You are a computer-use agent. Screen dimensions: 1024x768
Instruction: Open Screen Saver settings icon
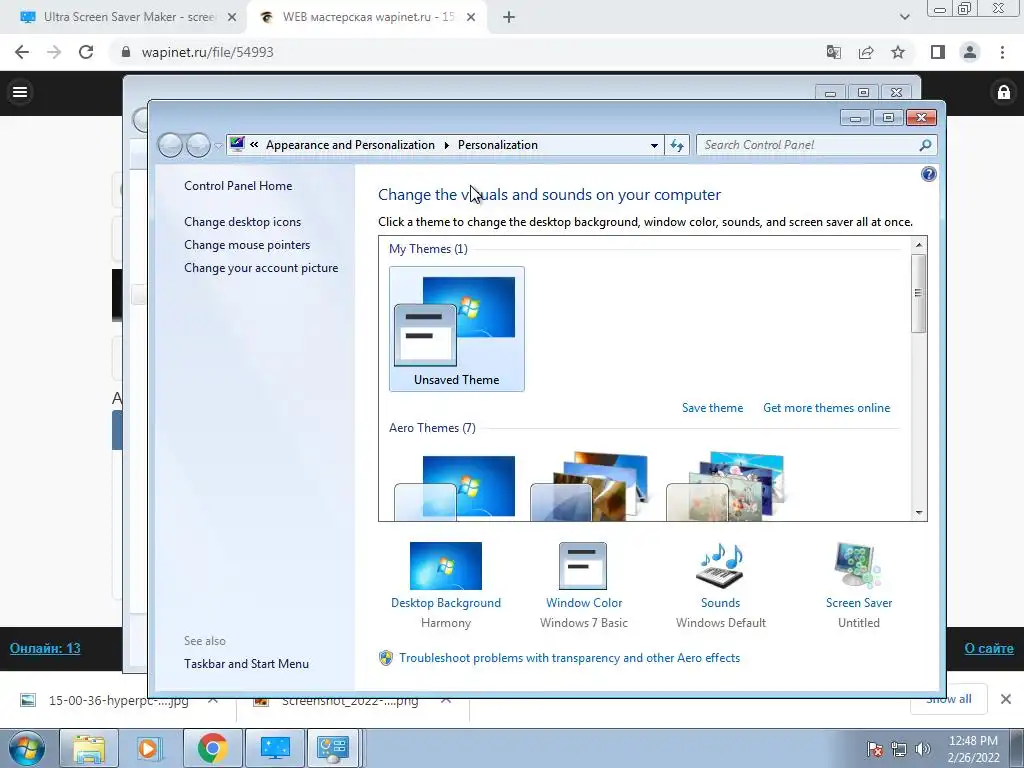click(858, 566)
